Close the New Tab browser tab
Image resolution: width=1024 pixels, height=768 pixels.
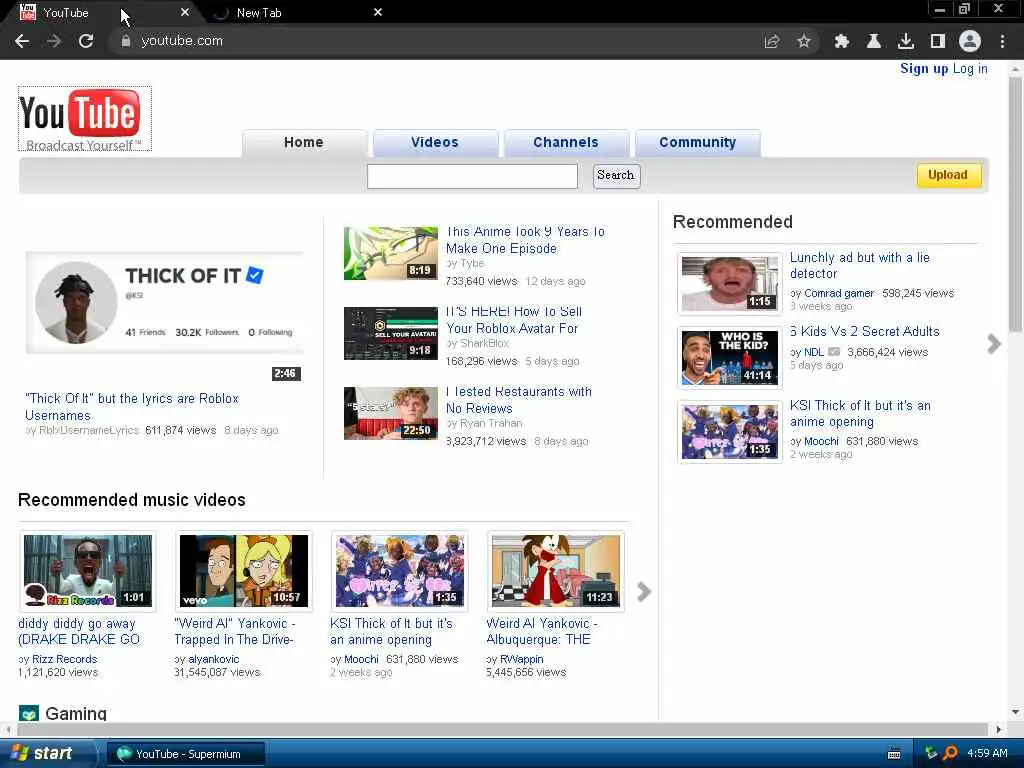[x=377, y=12]
